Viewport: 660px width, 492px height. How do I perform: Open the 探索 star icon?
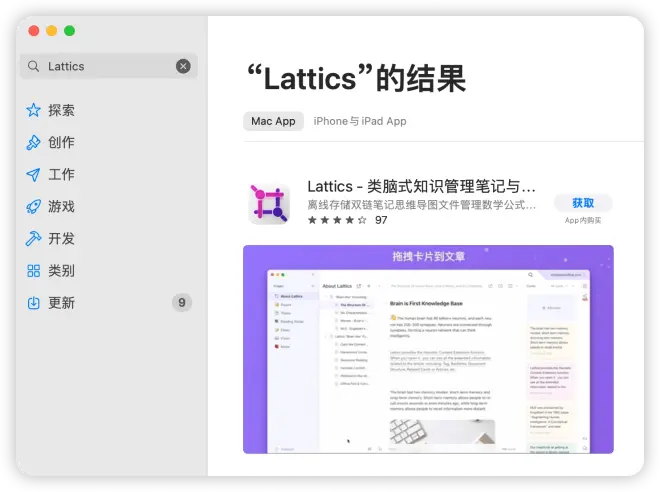pyautogui.click(x=33, y=110)
